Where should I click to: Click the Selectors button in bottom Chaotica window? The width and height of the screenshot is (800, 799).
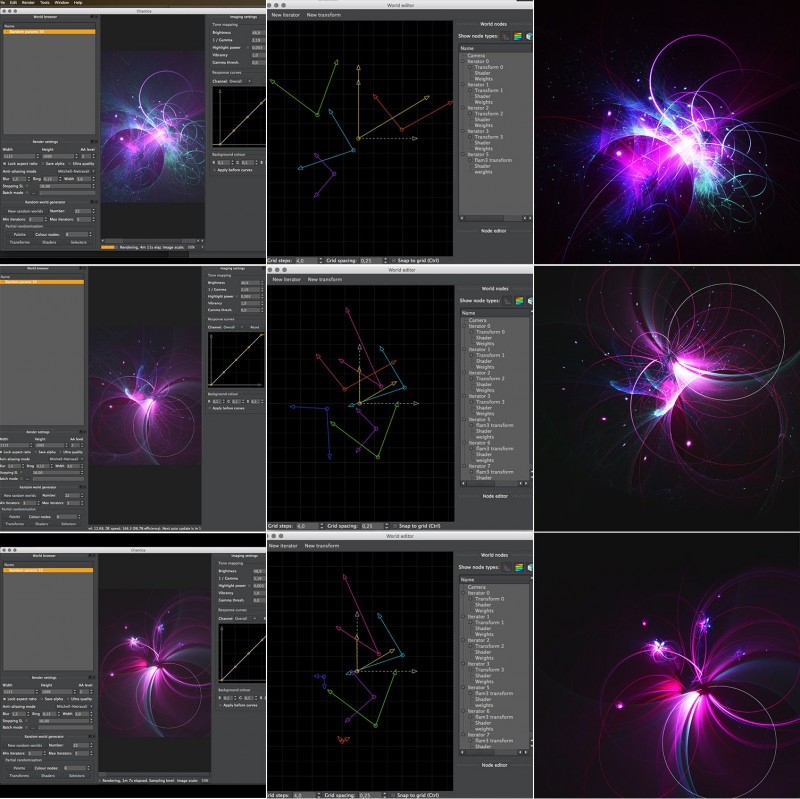(77, 776)
